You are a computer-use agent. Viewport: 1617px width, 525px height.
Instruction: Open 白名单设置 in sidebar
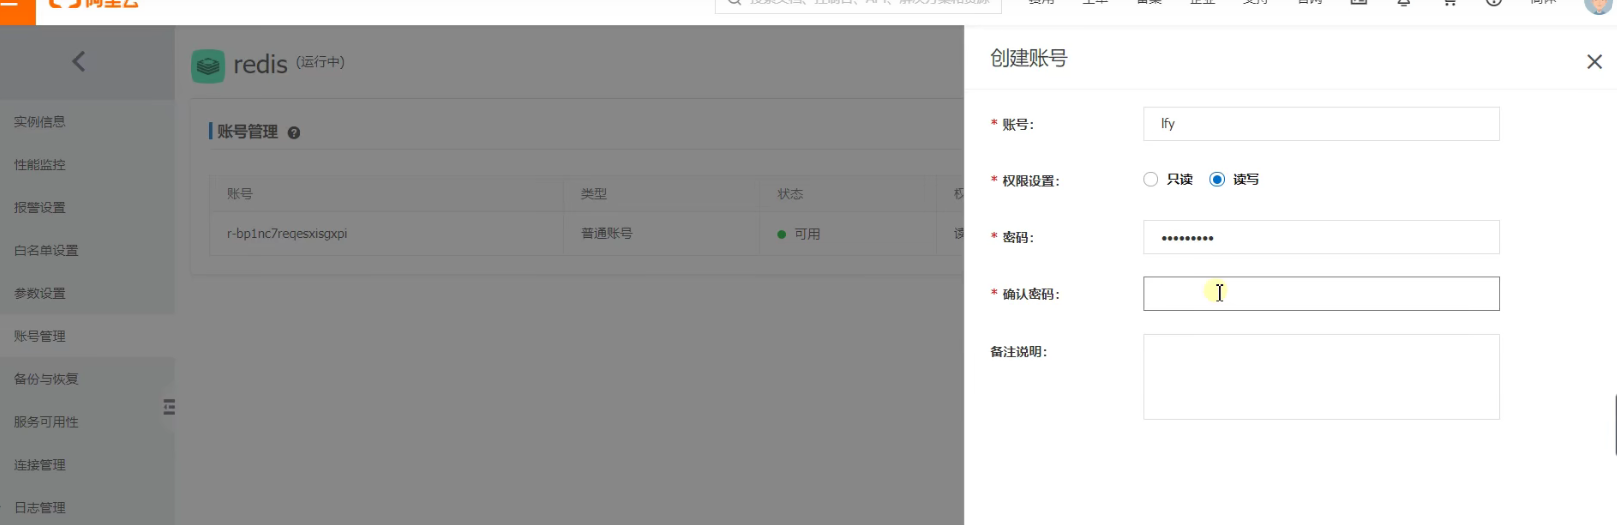point(46,251)
